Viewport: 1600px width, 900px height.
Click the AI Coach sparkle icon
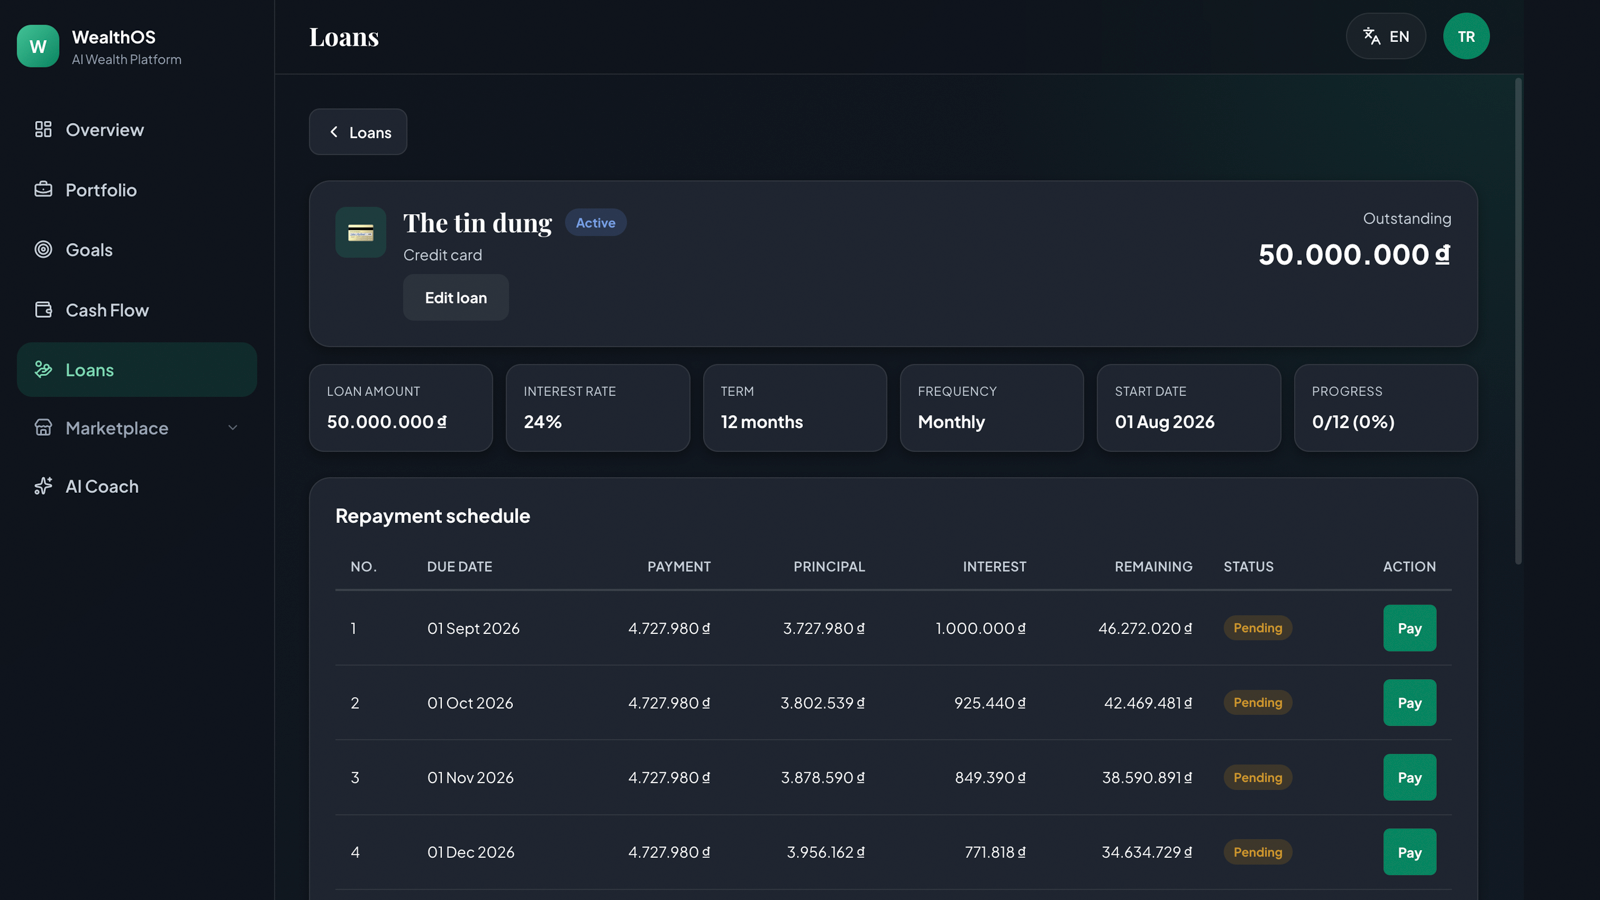(x=43, y=486)
